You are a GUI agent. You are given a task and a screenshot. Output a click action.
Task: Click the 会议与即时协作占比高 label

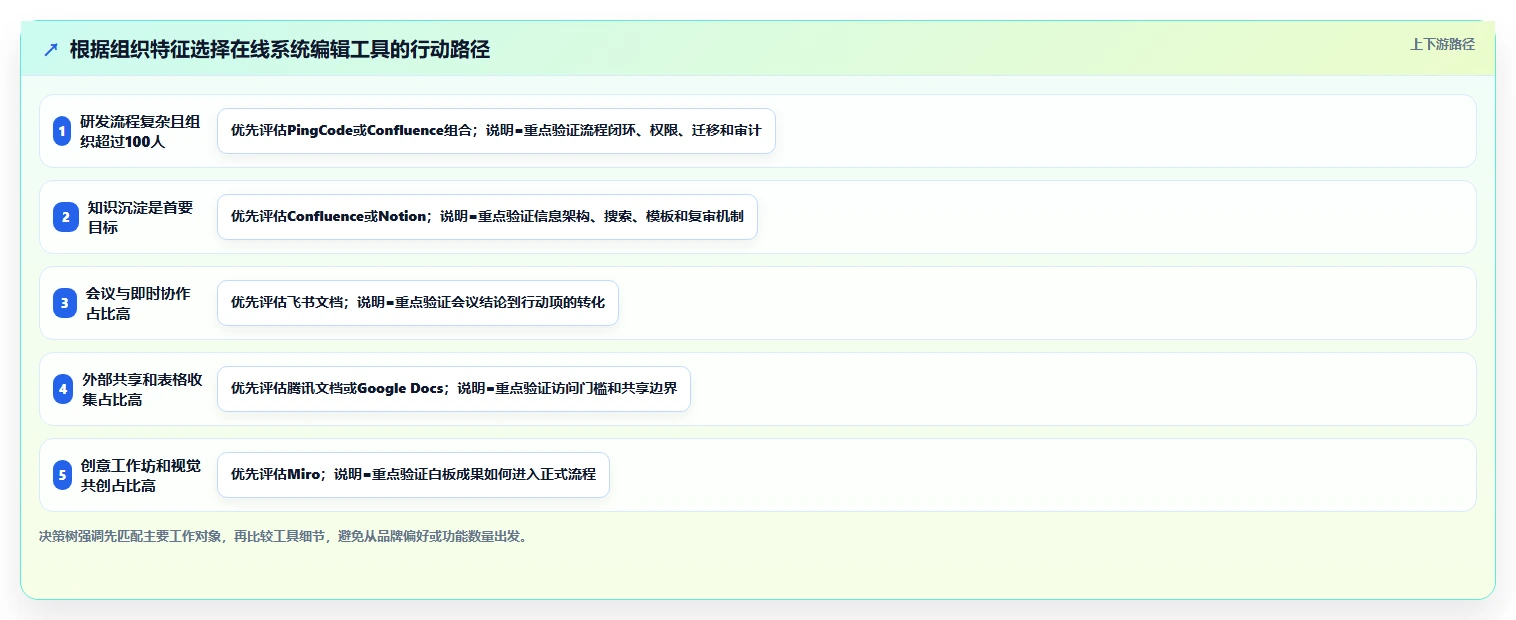[138, 303]
